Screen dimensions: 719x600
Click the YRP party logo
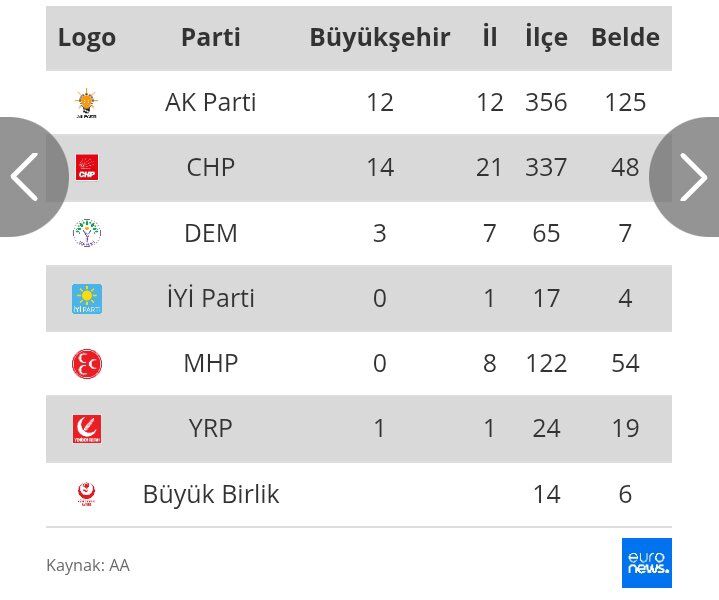click(87, 429)
